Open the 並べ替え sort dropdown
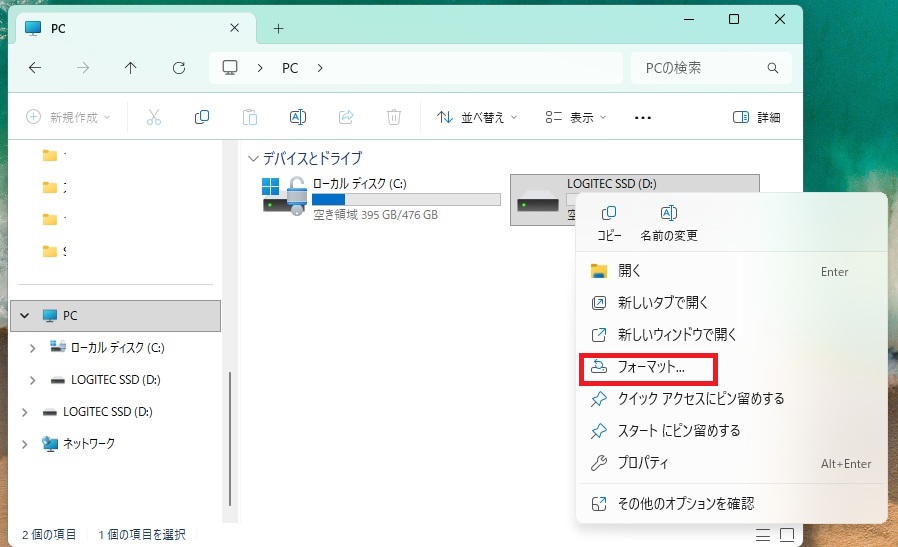The width and height of the screenshot is (898, 547). [x=477, y=117]
